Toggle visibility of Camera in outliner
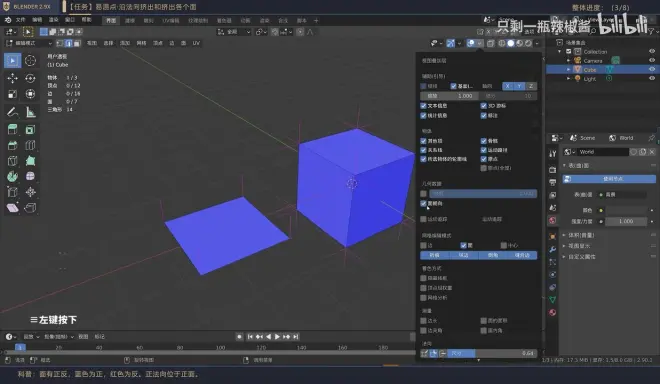 [652, 61]
